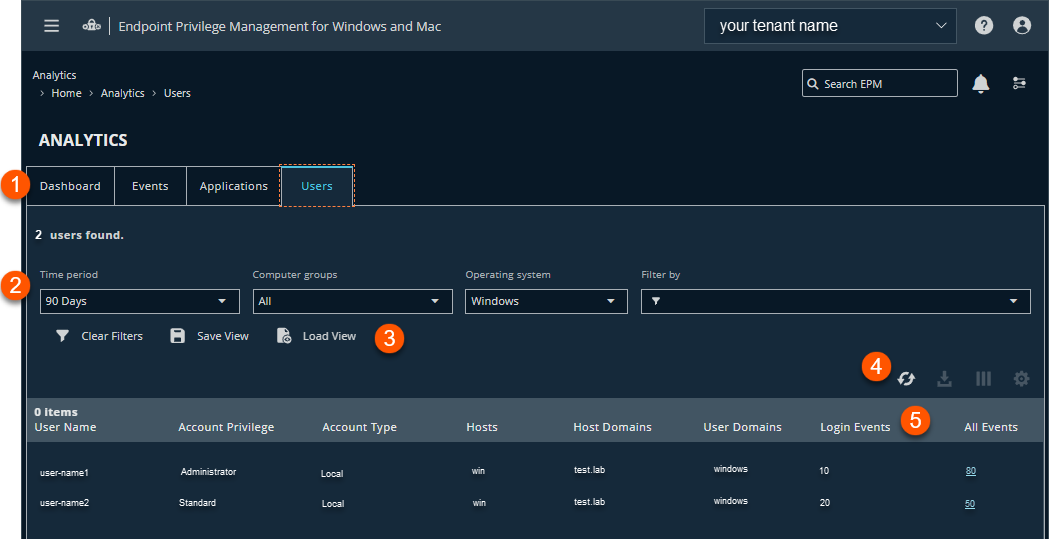
Task: Click the Save View floppy disk icon
Action: [177, 336]
